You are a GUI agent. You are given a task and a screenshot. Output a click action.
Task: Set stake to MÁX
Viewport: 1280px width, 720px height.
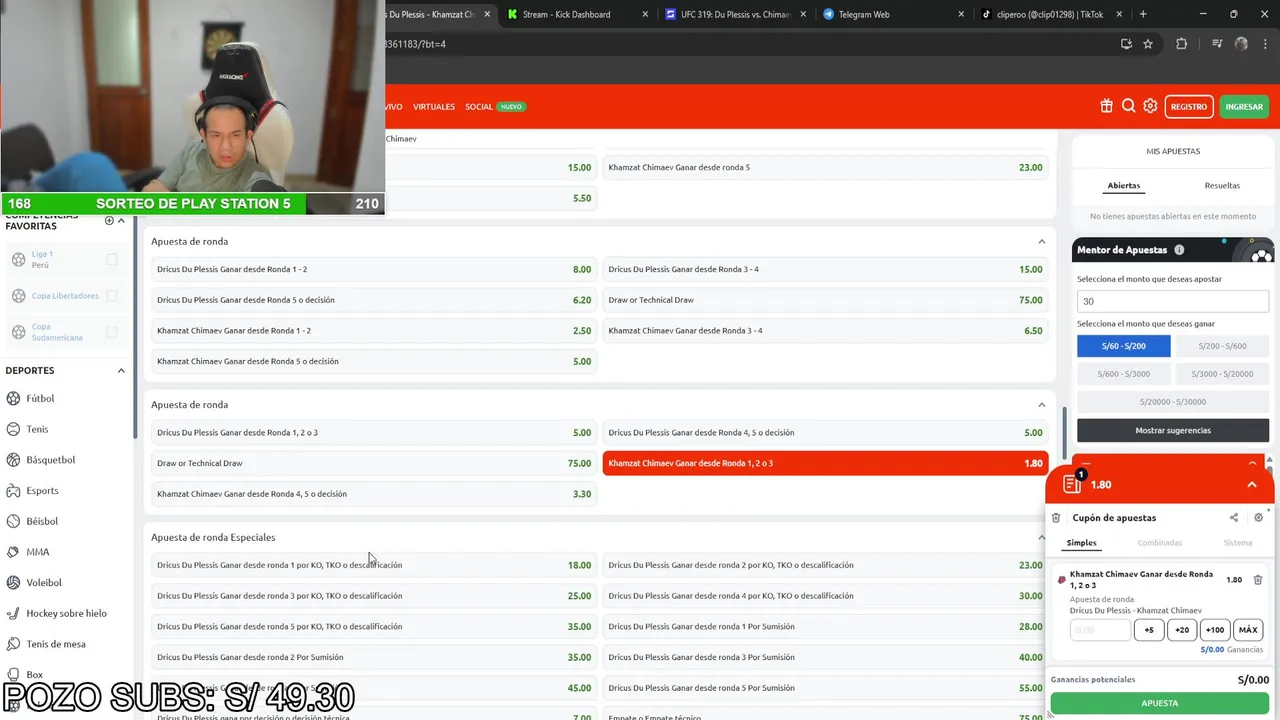[x=1248, y=630]
